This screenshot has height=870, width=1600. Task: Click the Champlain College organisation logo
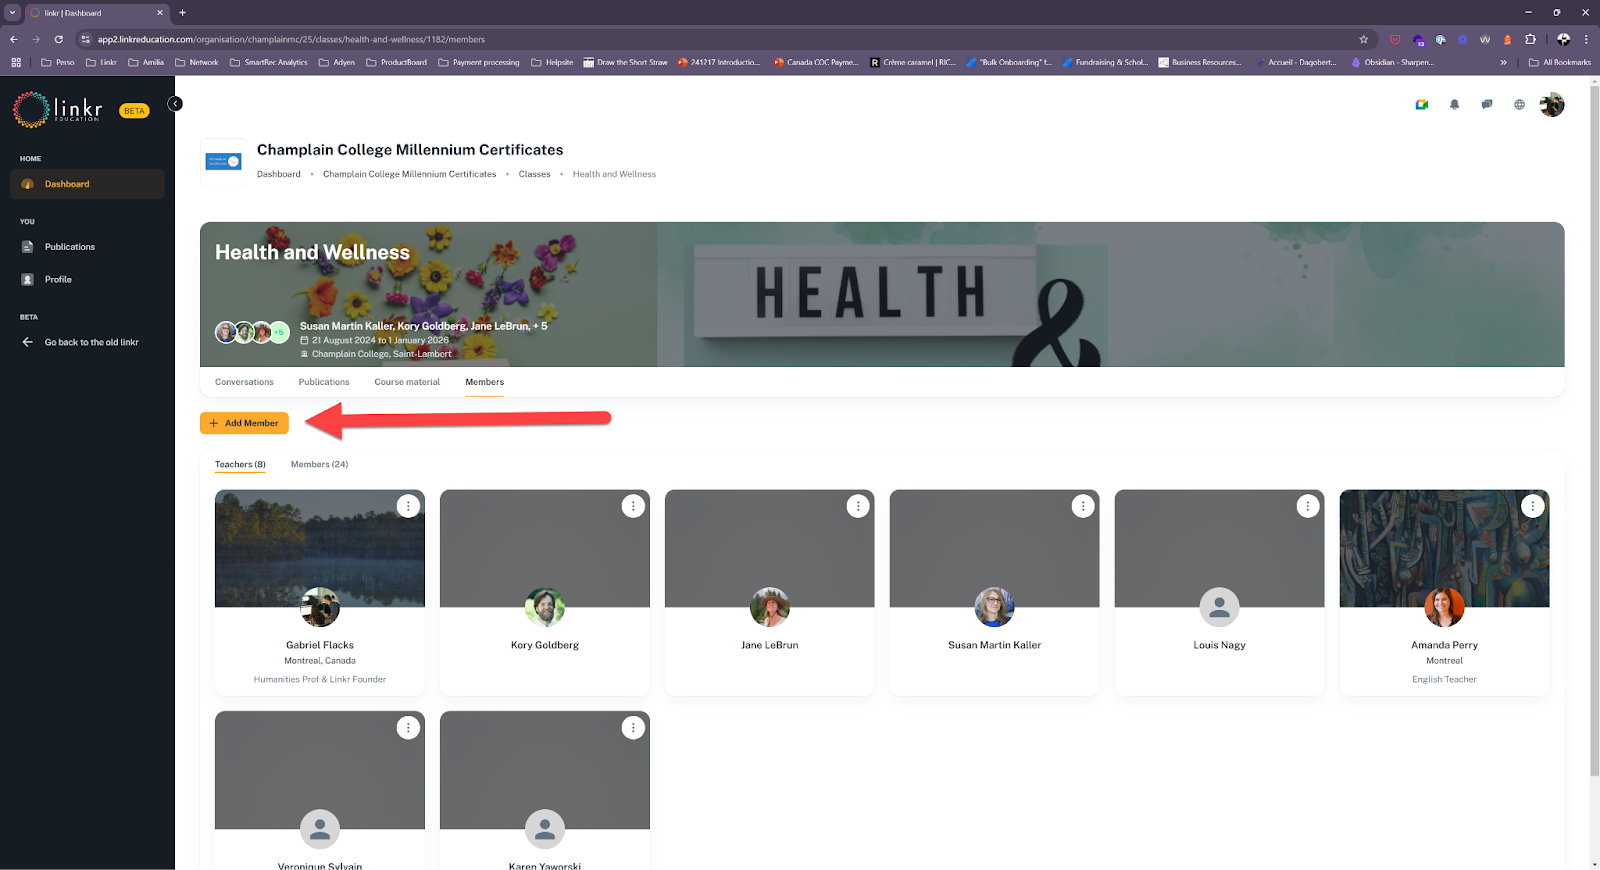[x=223, y=162]
